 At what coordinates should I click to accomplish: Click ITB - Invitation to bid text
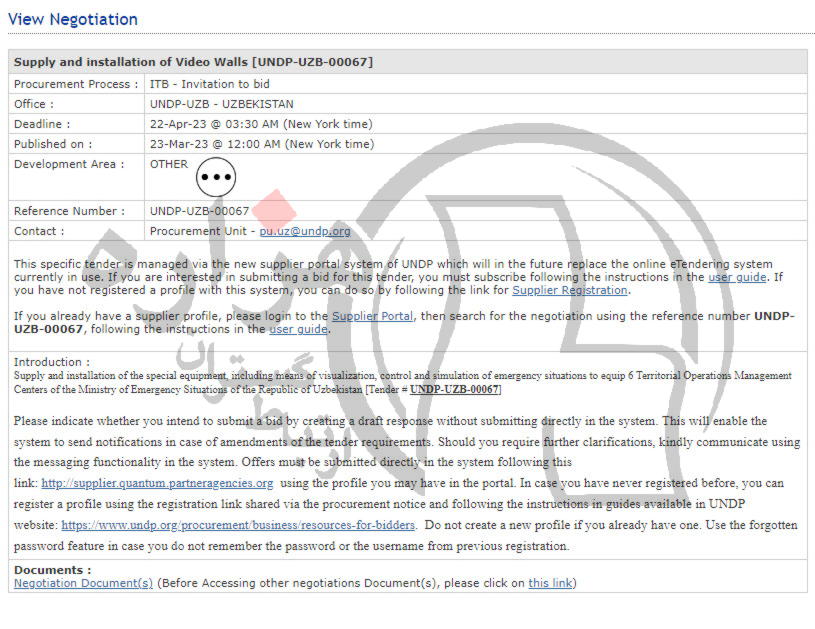[209, 84]
